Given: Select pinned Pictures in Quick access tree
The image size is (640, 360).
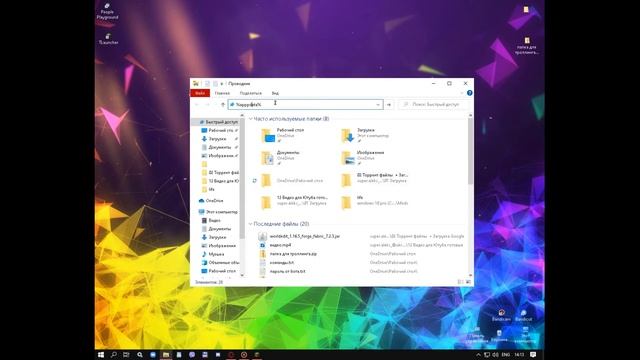Looking at the screenshot, I should [x=218, y=156].
